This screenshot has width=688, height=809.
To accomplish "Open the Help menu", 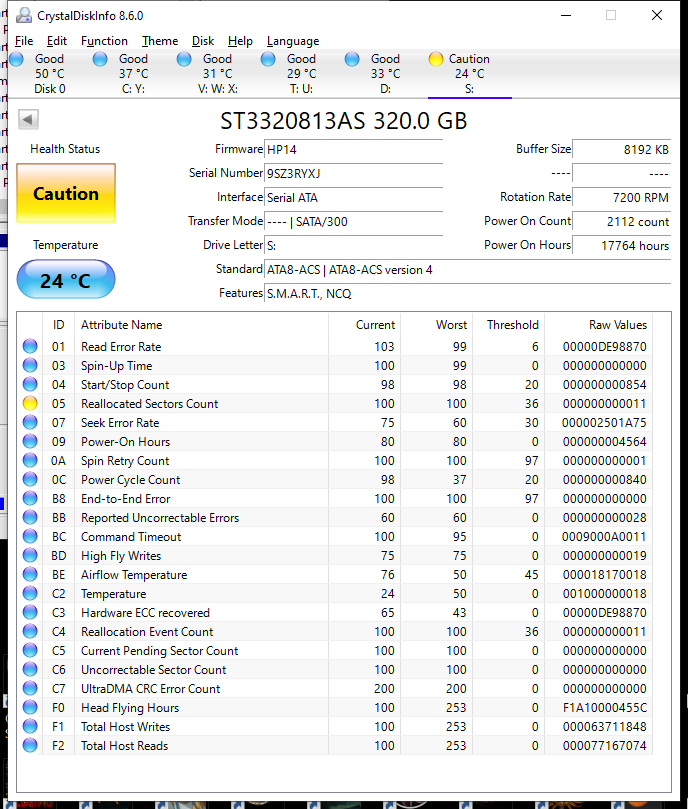I will coord(240,41).
